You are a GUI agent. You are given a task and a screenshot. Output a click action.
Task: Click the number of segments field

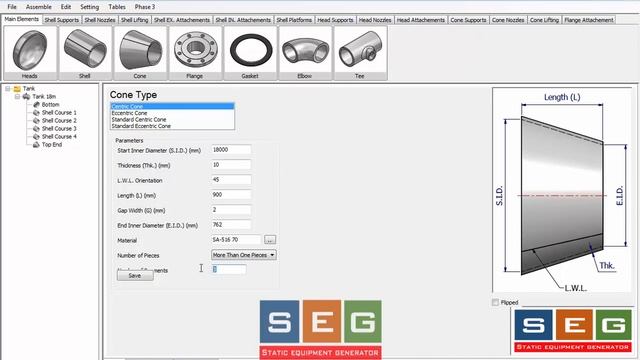point(229,269)
